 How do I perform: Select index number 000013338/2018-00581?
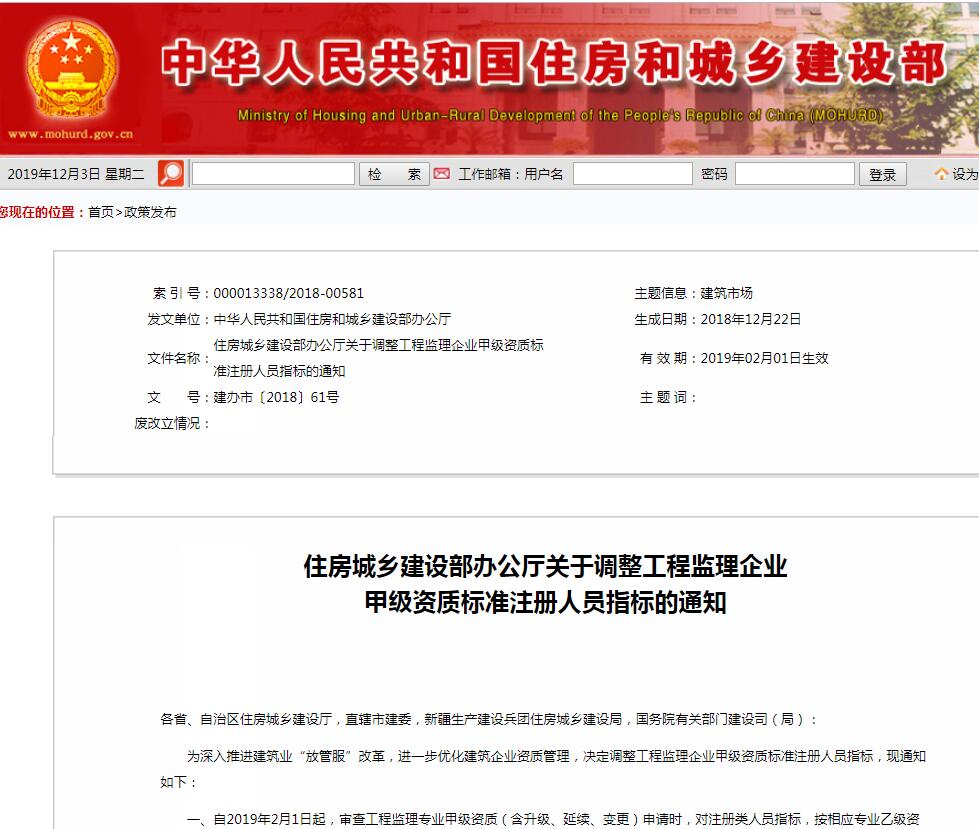pyautogui.click(x=288, y=293)
